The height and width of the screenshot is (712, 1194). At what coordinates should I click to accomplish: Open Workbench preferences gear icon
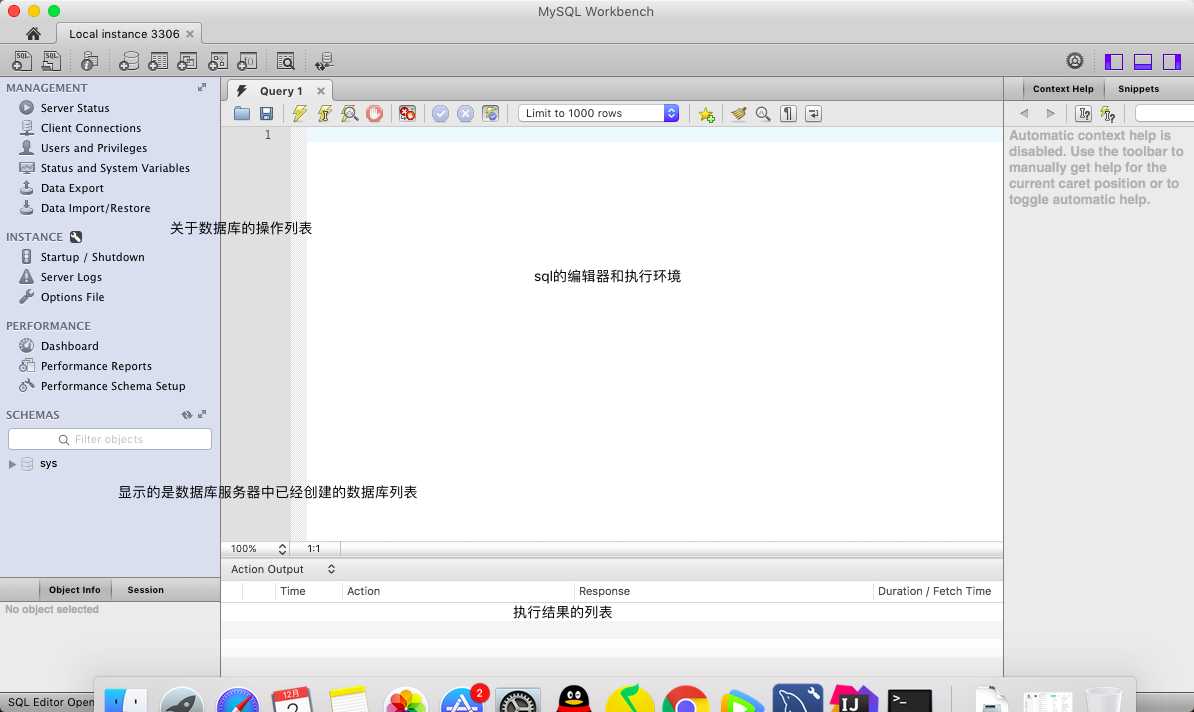click(x=1074, y=61)
